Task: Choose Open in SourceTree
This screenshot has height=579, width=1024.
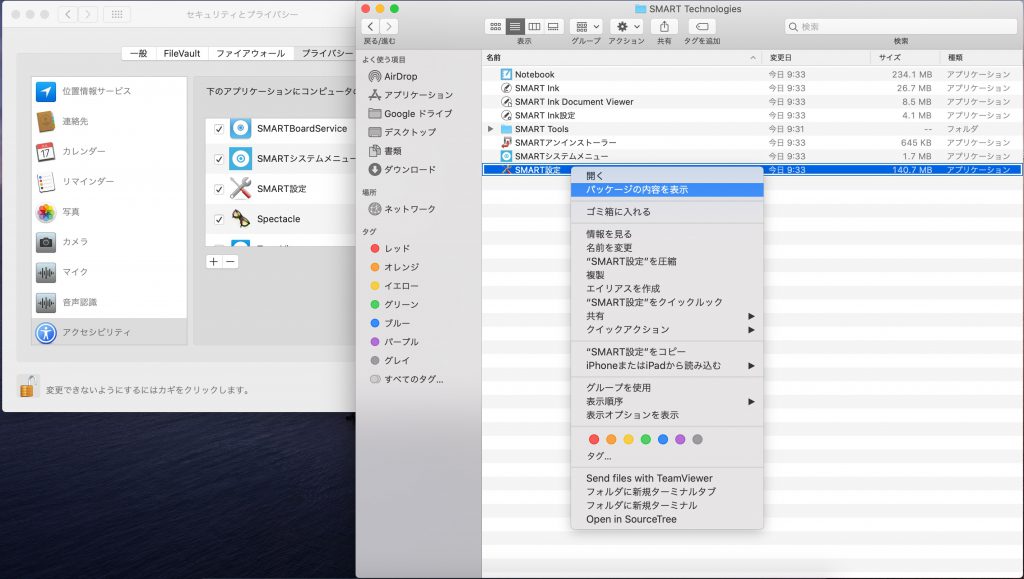Action: pyautogui.click(x=667, y=520)
